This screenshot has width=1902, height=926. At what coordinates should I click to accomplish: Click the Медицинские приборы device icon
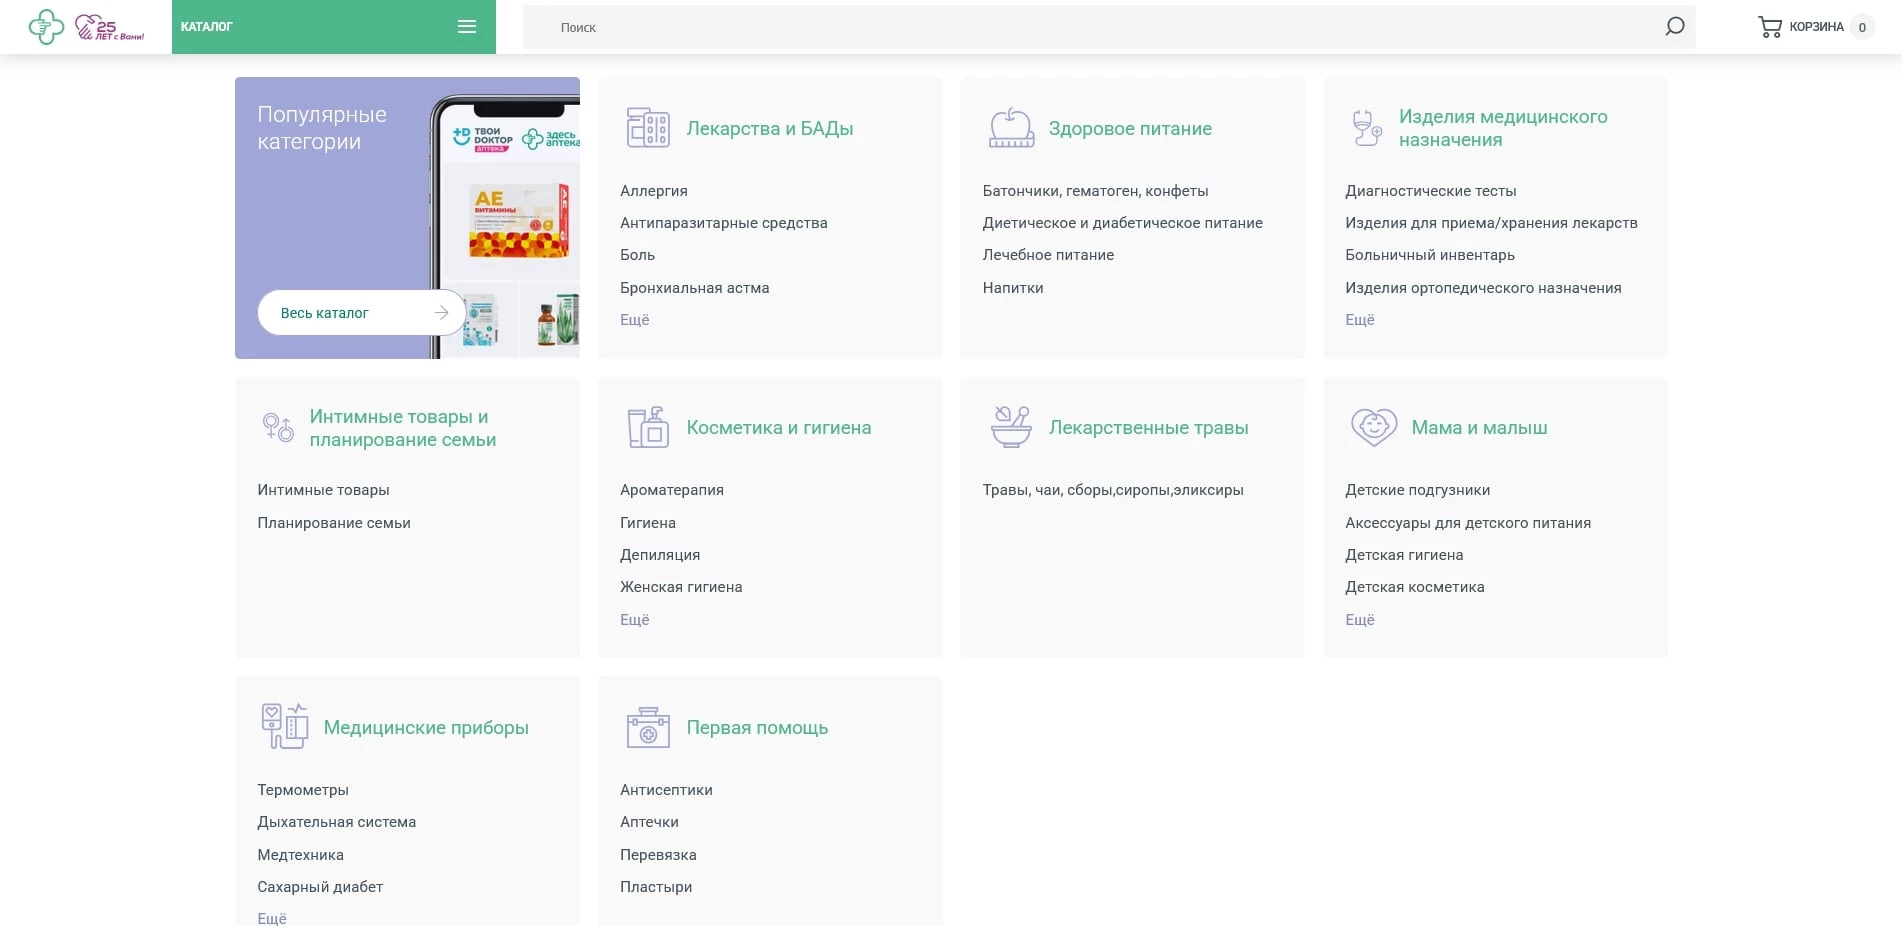click(284, 727)
